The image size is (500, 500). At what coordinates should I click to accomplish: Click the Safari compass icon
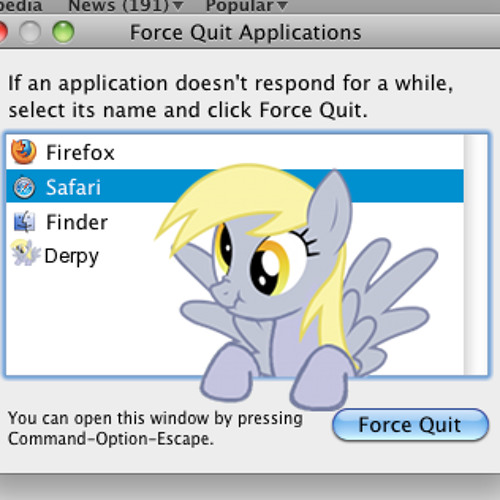click(24, 187)
